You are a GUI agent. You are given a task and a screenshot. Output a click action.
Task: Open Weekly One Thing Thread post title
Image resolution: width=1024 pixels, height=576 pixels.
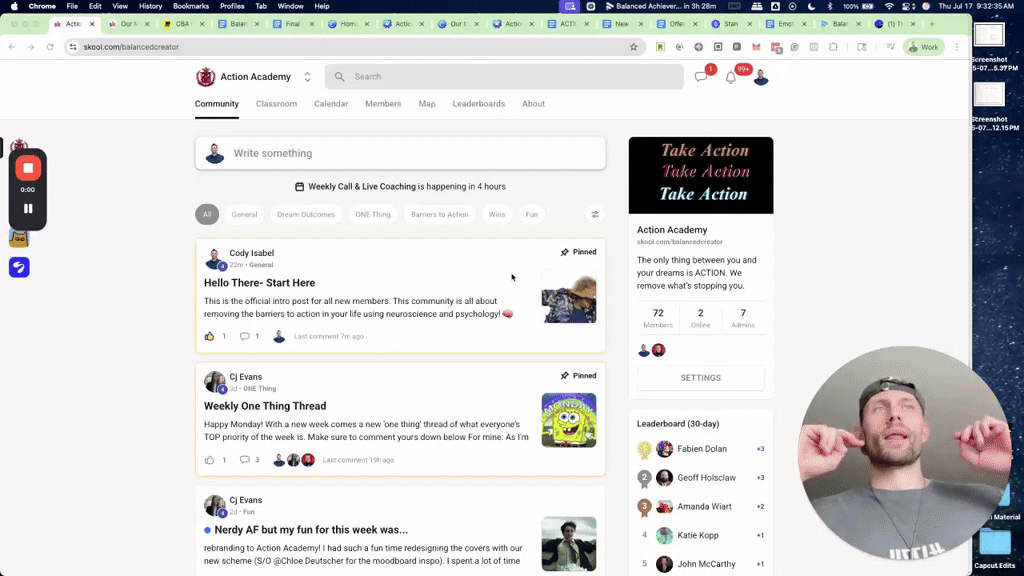(x=265, y=406)
